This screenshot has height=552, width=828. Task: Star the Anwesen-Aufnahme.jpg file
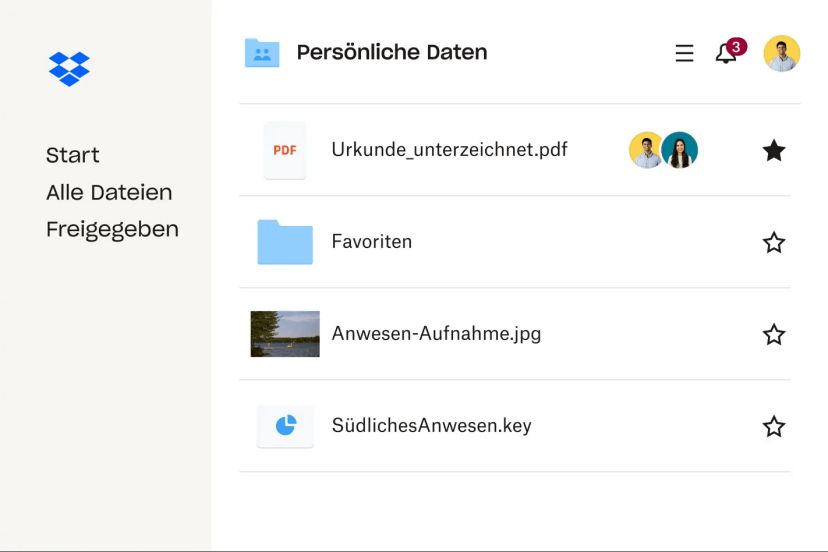click(x=774, y=335)
